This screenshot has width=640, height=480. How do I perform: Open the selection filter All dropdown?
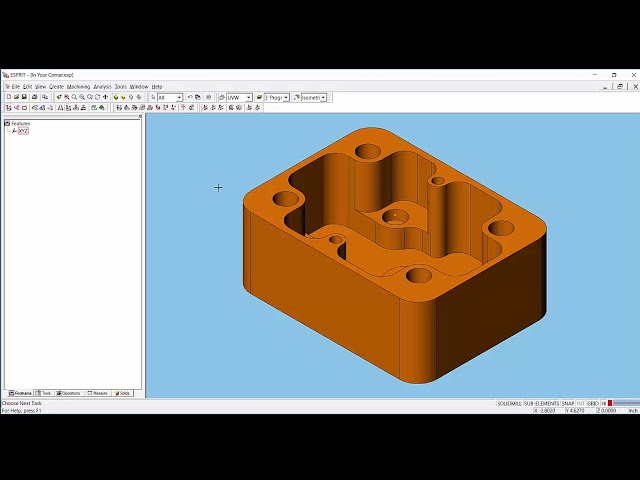179,98
